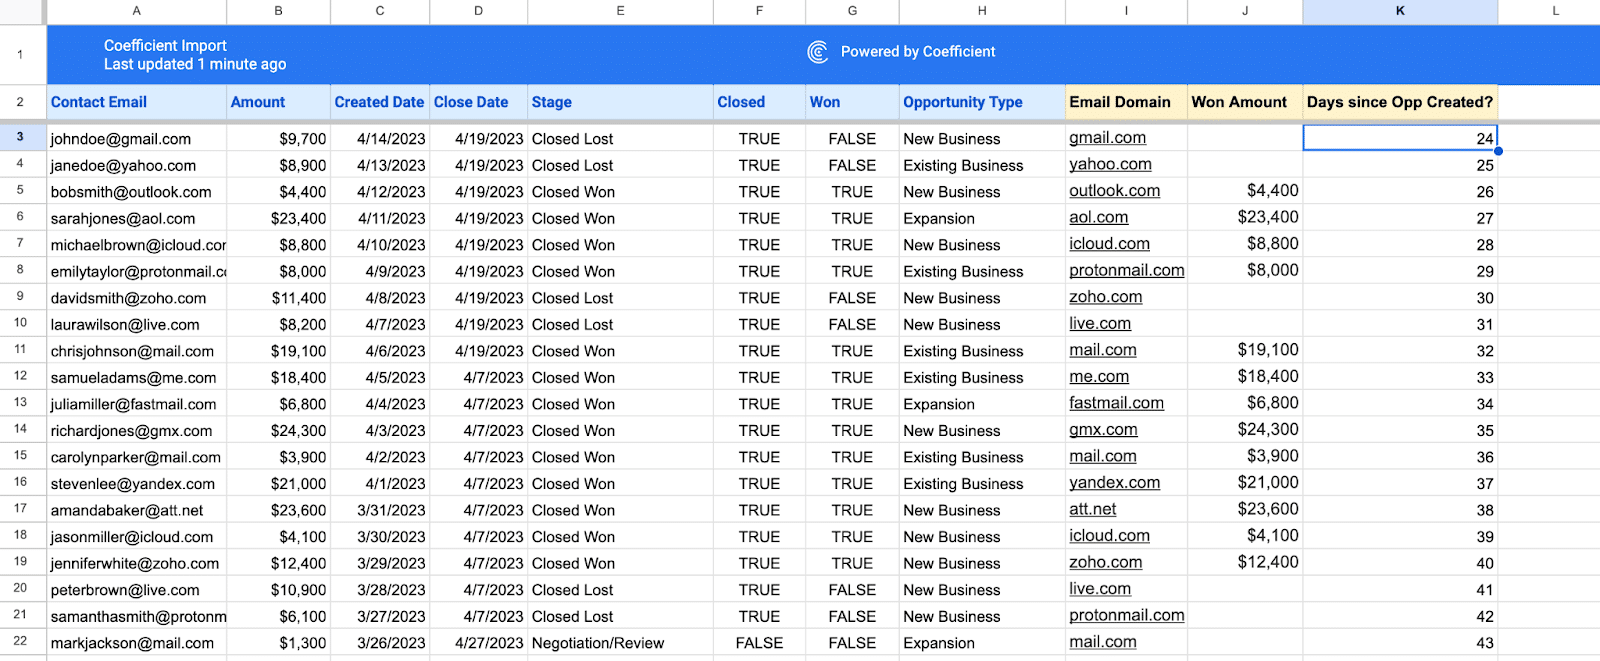Viewport: 1600px width, 661px height.
Task: Select the 'Negotiation/Review' stage cell
Action: (620, 643)
